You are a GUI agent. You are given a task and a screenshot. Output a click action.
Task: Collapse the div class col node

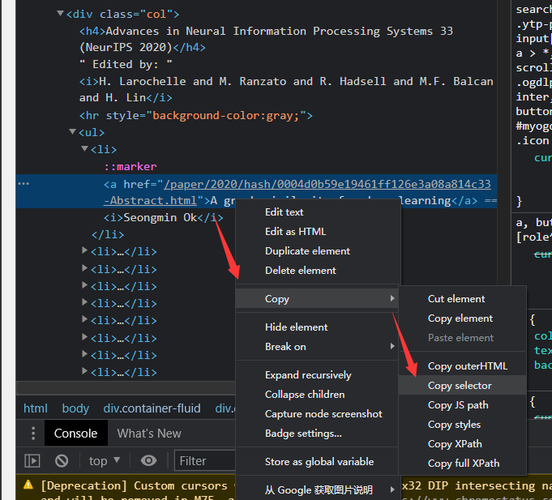click(60, 13)
